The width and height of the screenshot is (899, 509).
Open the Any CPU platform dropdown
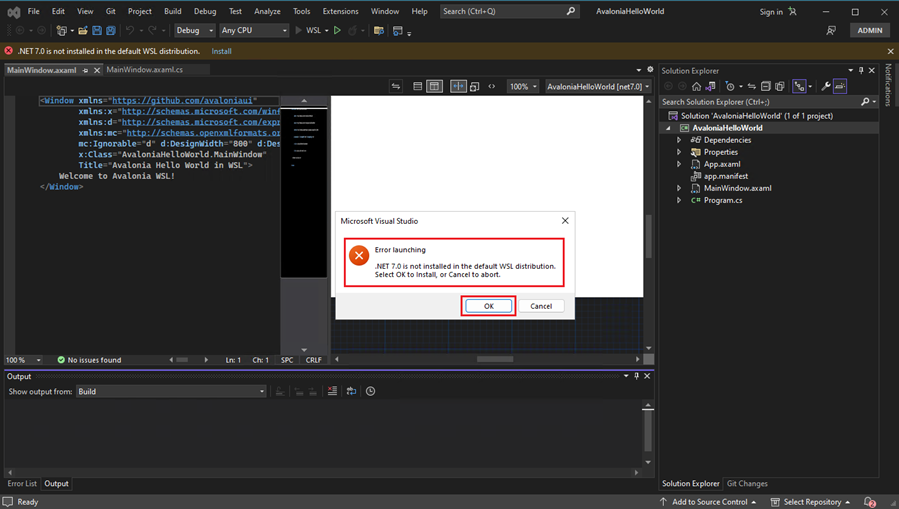coord(254,30)
